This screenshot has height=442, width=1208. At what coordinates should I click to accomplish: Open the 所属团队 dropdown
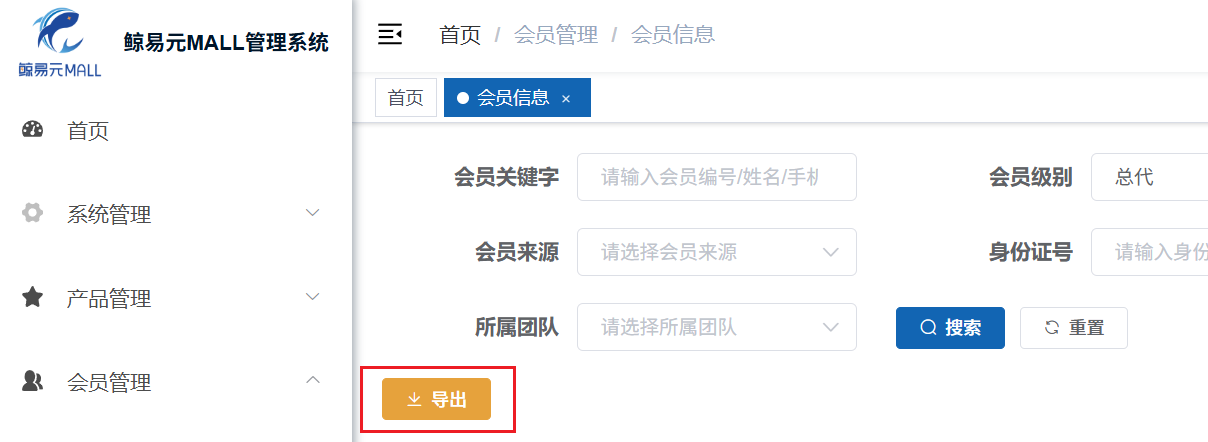[x=716, y=327]
